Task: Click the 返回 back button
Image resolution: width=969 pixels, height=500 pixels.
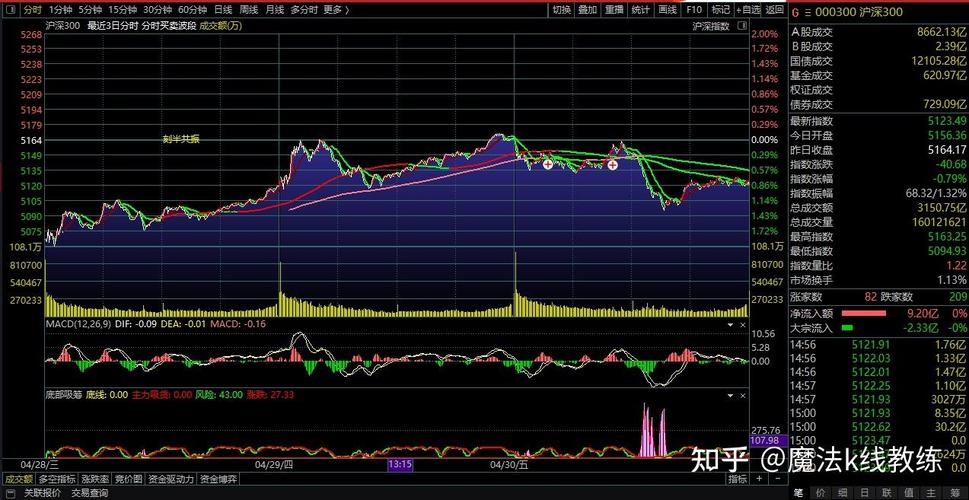Action: (x=775, y=10)
